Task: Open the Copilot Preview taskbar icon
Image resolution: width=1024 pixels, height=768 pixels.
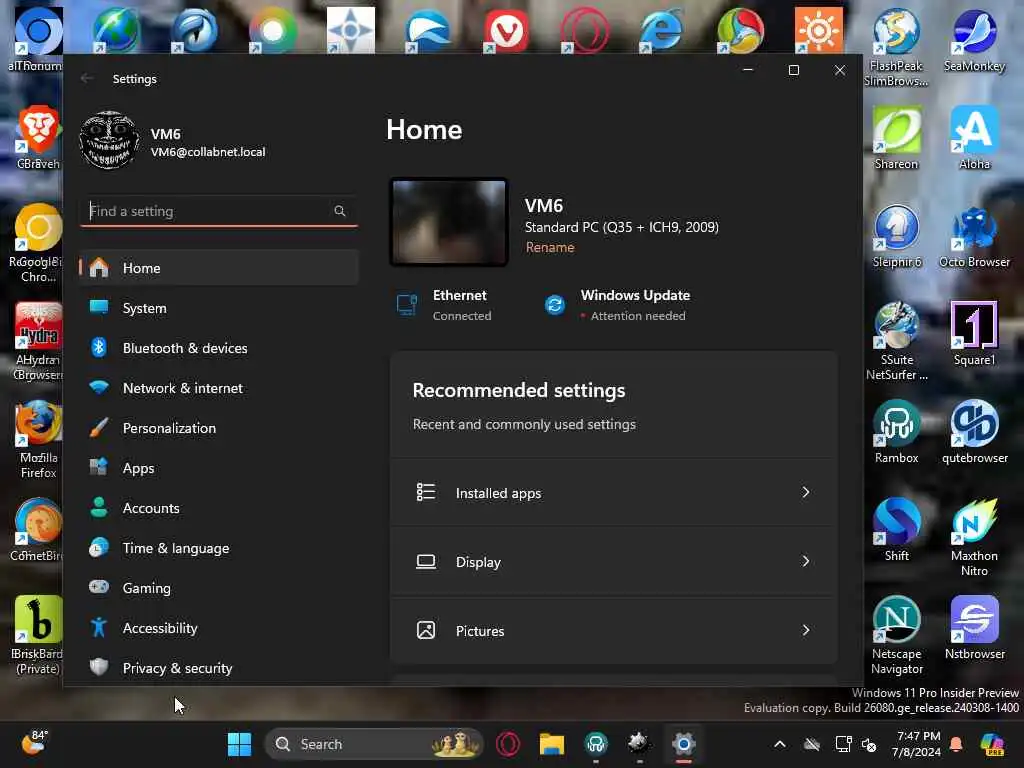Action: [x=992, y=744]
